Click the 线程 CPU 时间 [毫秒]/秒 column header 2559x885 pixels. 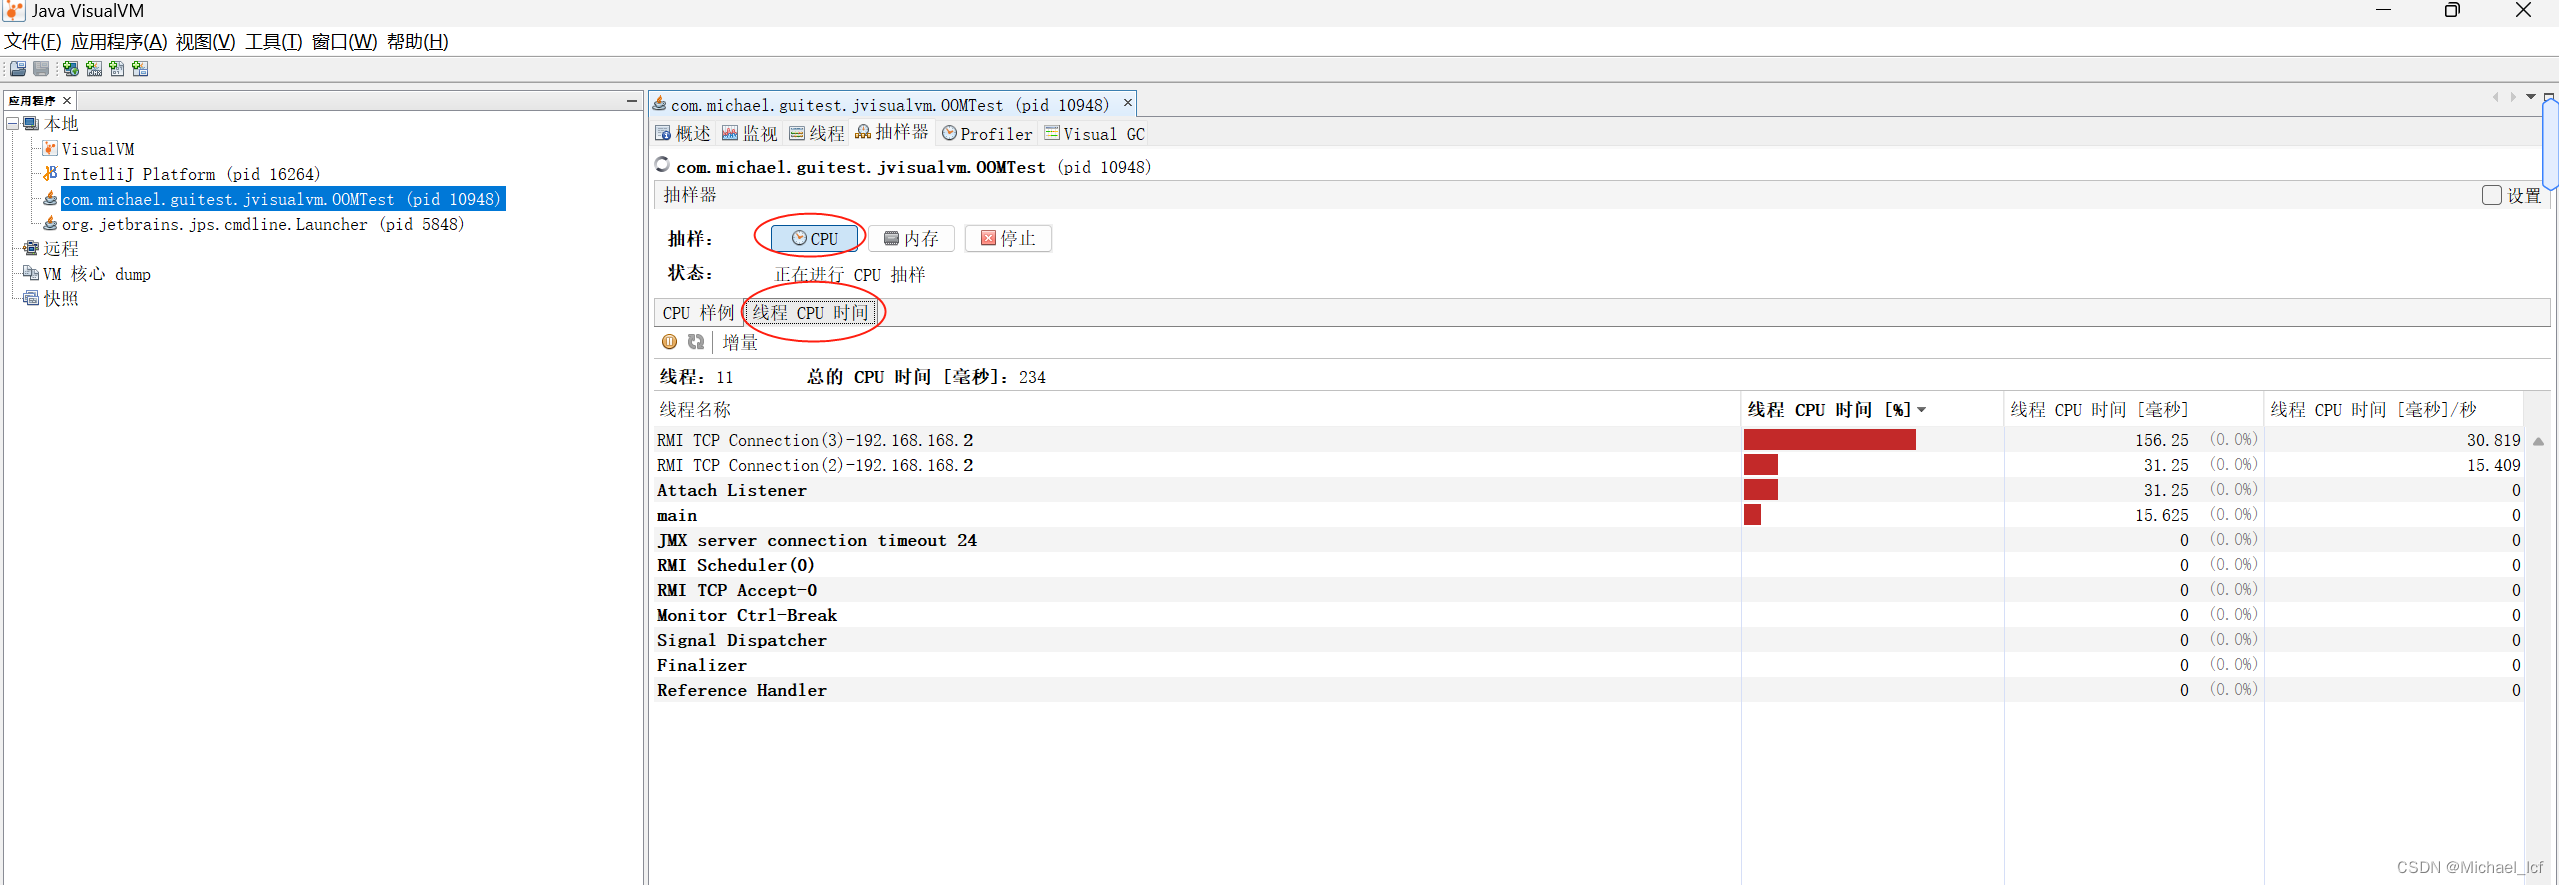pyautogui.click(x=2393, y=410)
